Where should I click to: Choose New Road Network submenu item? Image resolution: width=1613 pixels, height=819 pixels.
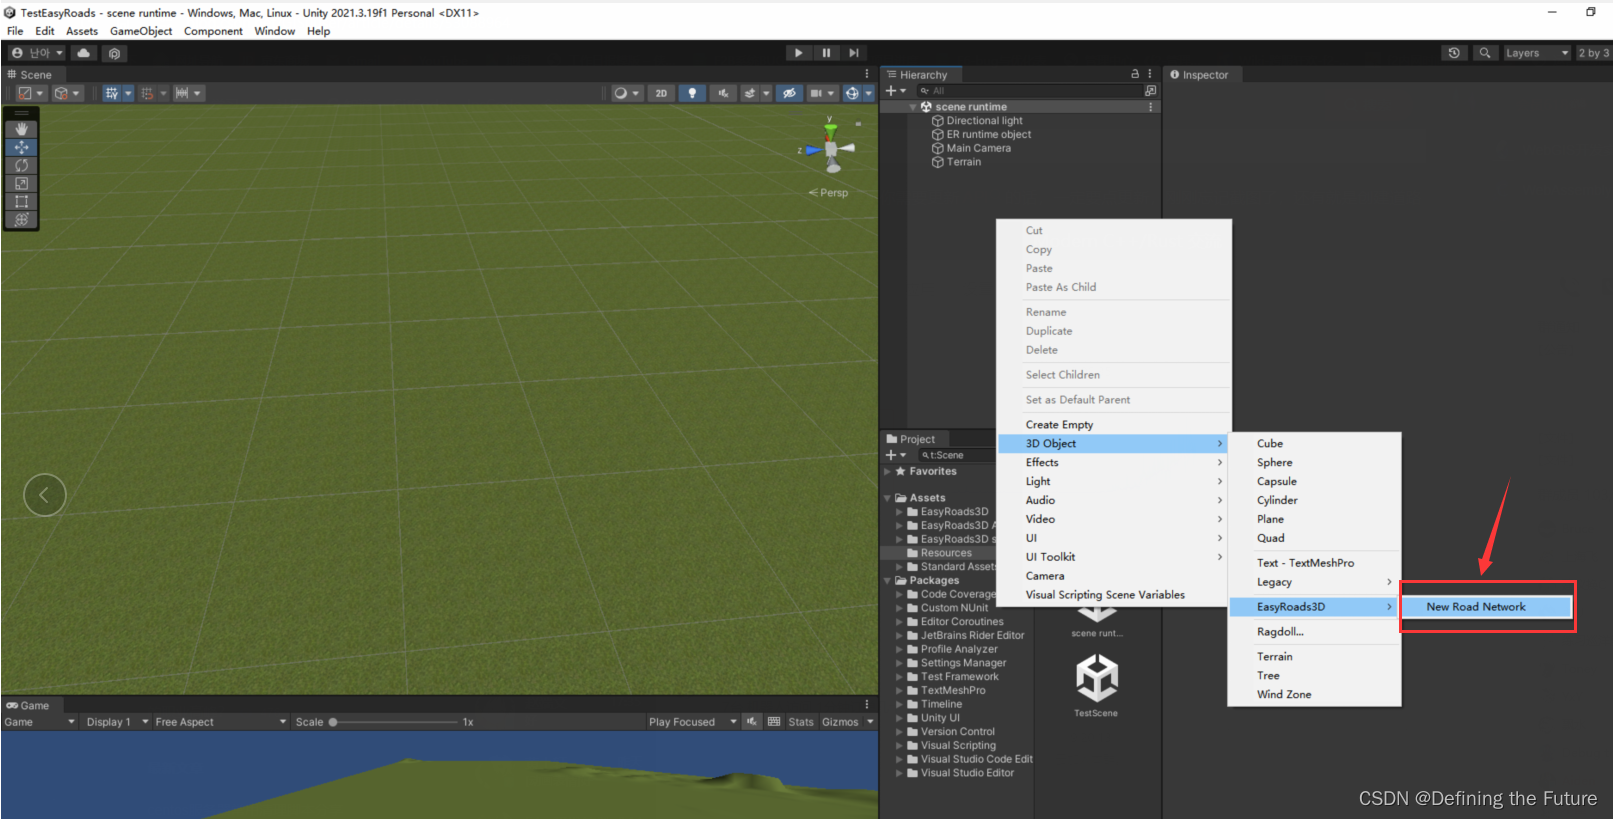tap(1486, 607)
